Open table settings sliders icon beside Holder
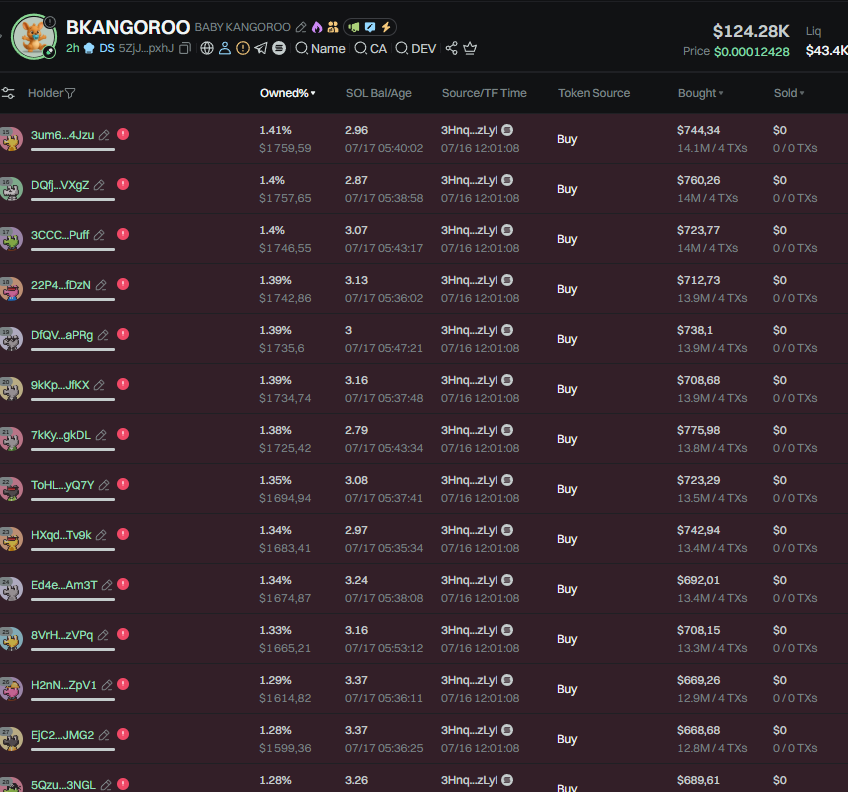 pyautogui.click(x=8, y=93)
